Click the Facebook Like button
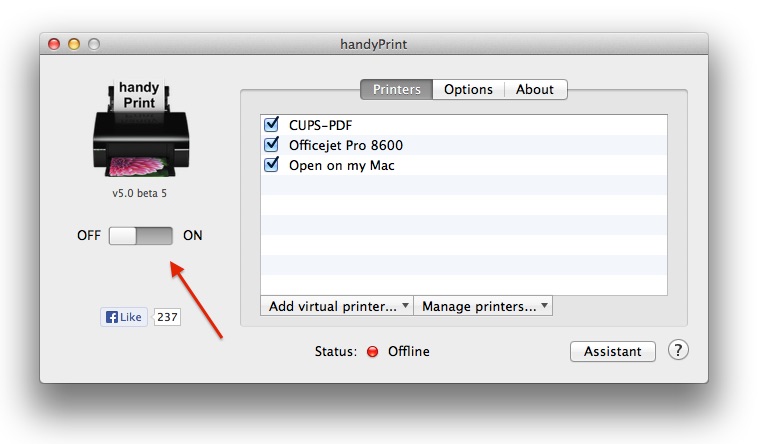The height and width of the screenshot is (444, 759). point(124,317)
